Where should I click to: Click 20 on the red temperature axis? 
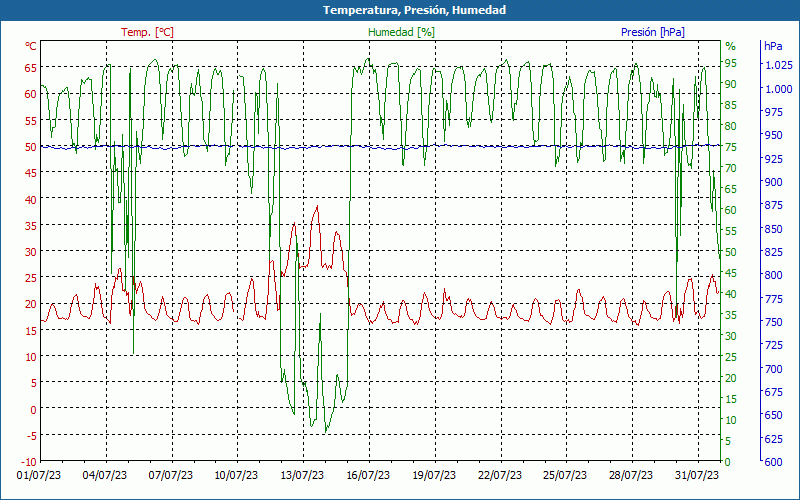31,304
